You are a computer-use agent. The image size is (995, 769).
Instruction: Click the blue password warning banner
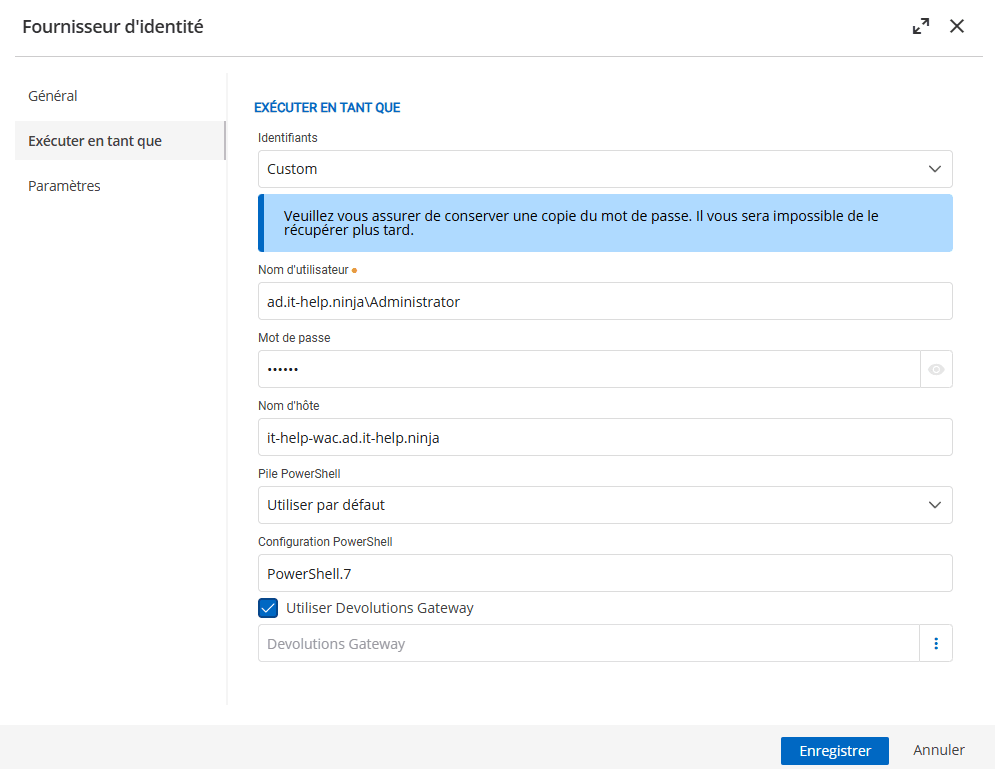pyautogui.click(x=605, y=222)
